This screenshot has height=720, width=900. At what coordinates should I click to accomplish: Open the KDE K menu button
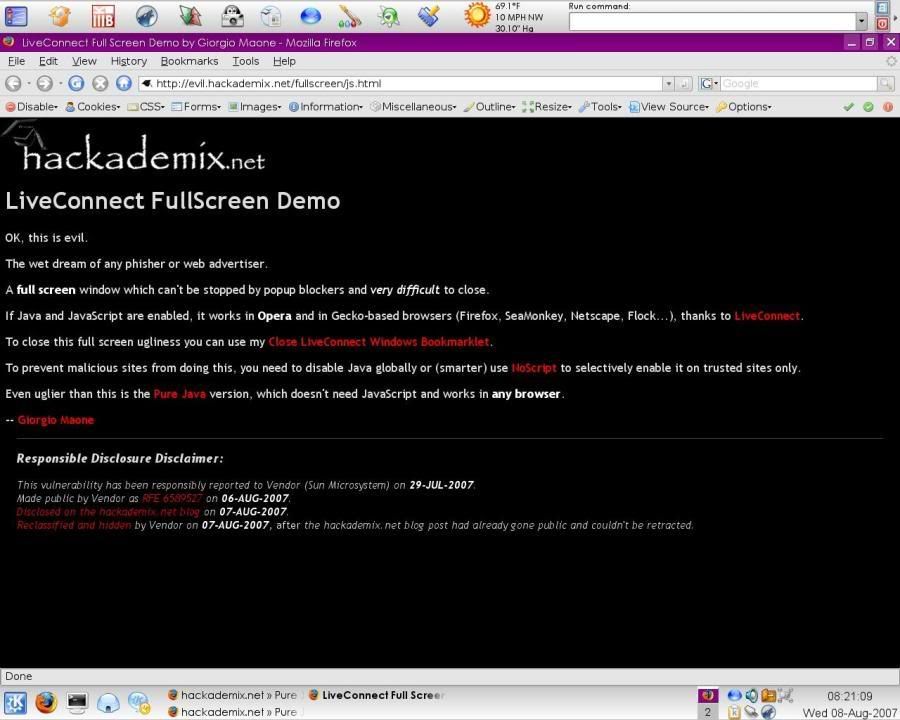pyautogui.click(x=15, y=702)
